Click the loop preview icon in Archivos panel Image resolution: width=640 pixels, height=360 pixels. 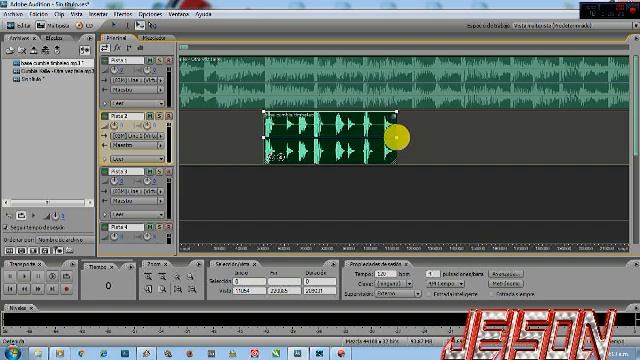[21, 216]
